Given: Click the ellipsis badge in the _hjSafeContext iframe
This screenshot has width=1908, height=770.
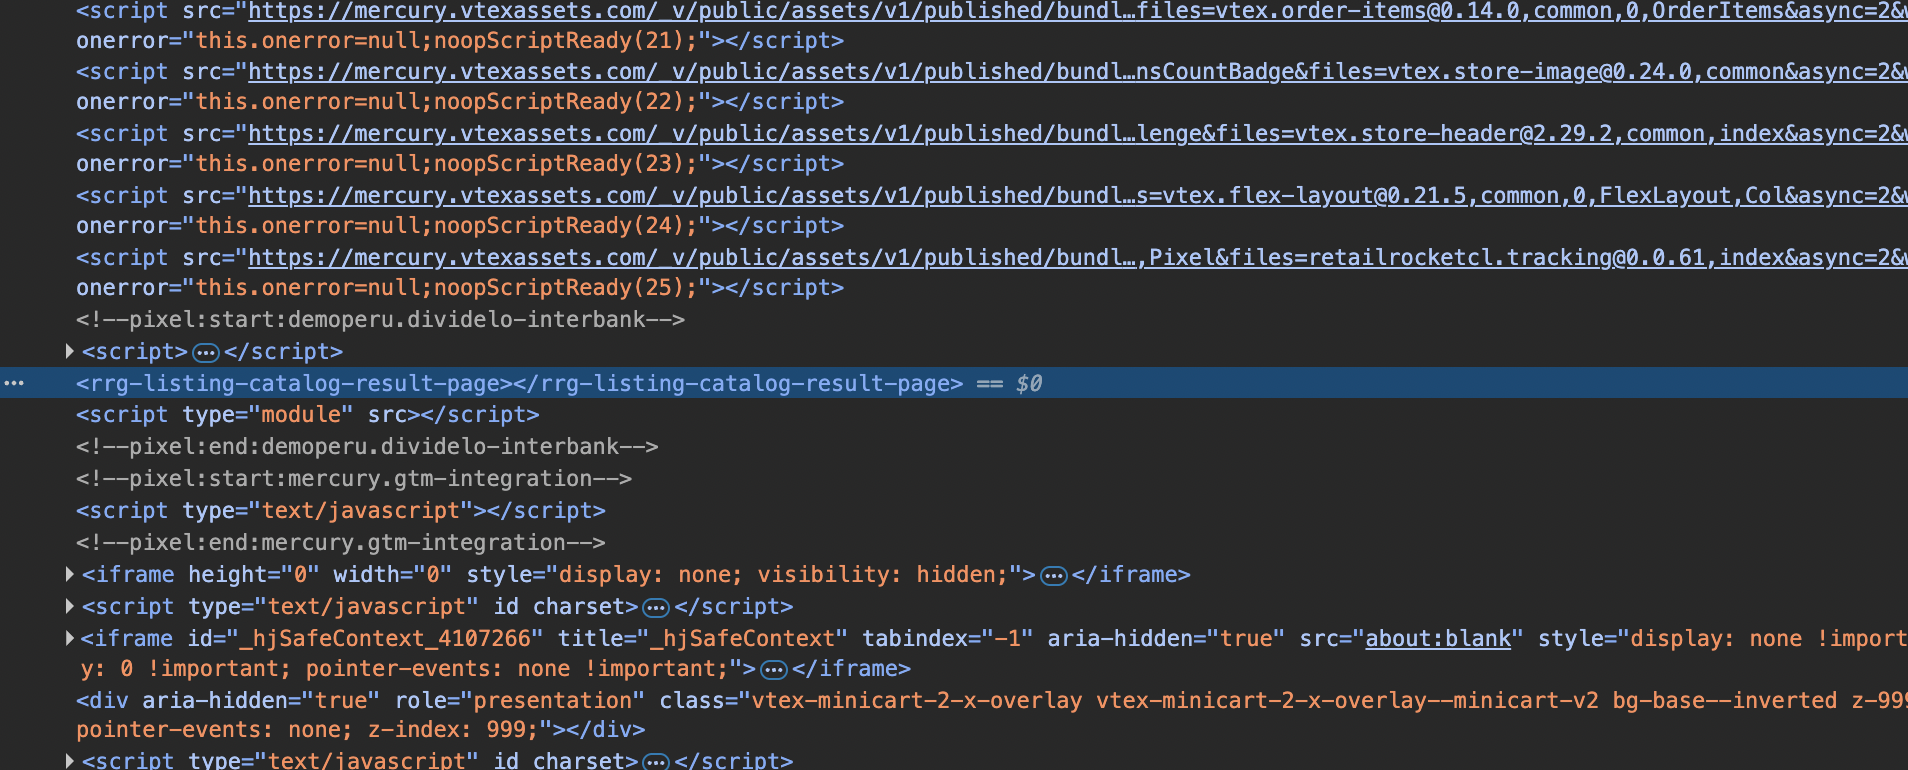Looking at the screenshot, I should coord(773,669).
